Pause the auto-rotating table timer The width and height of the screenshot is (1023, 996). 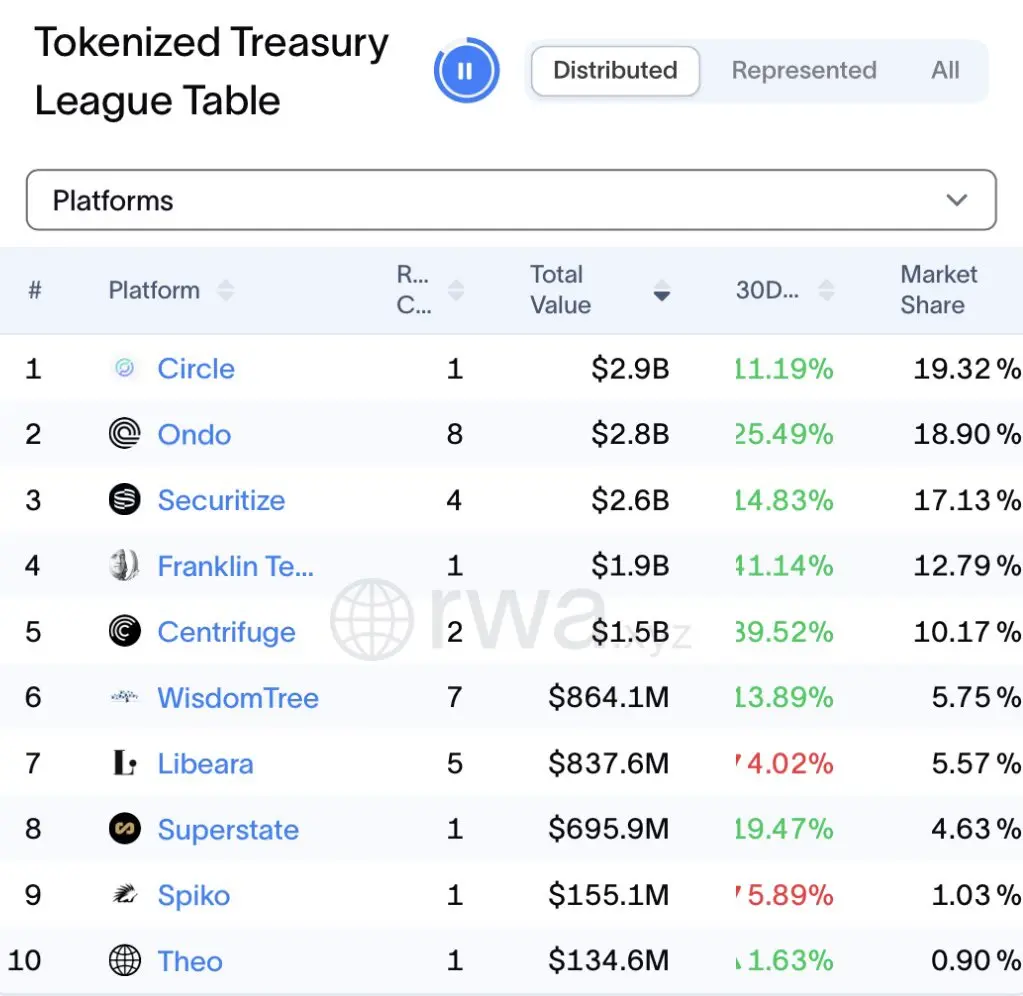(x=465, y=71)
